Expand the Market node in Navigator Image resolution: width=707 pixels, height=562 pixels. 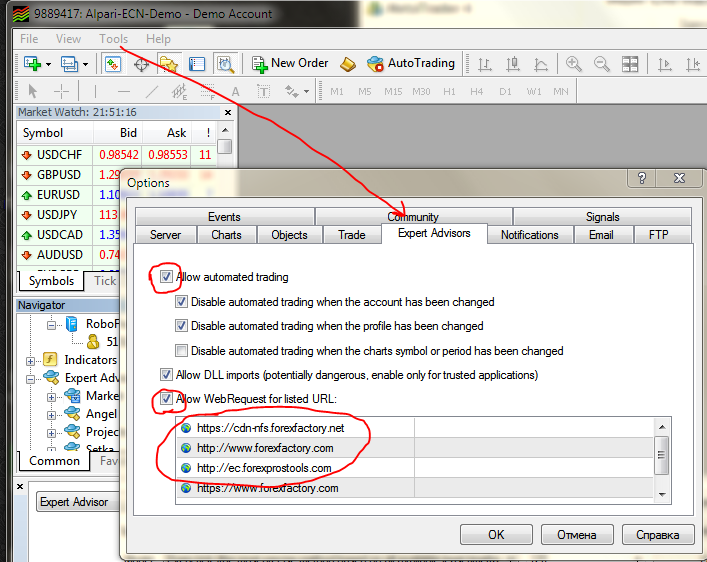51,397
